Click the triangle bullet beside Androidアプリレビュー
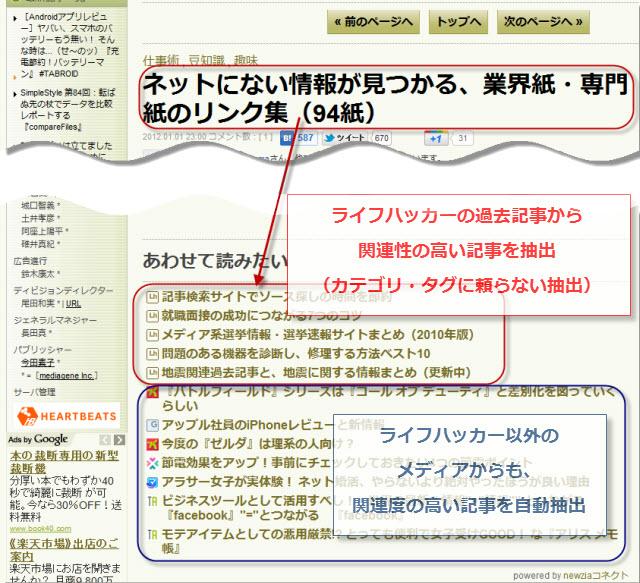640x583 pixels. 15,18
